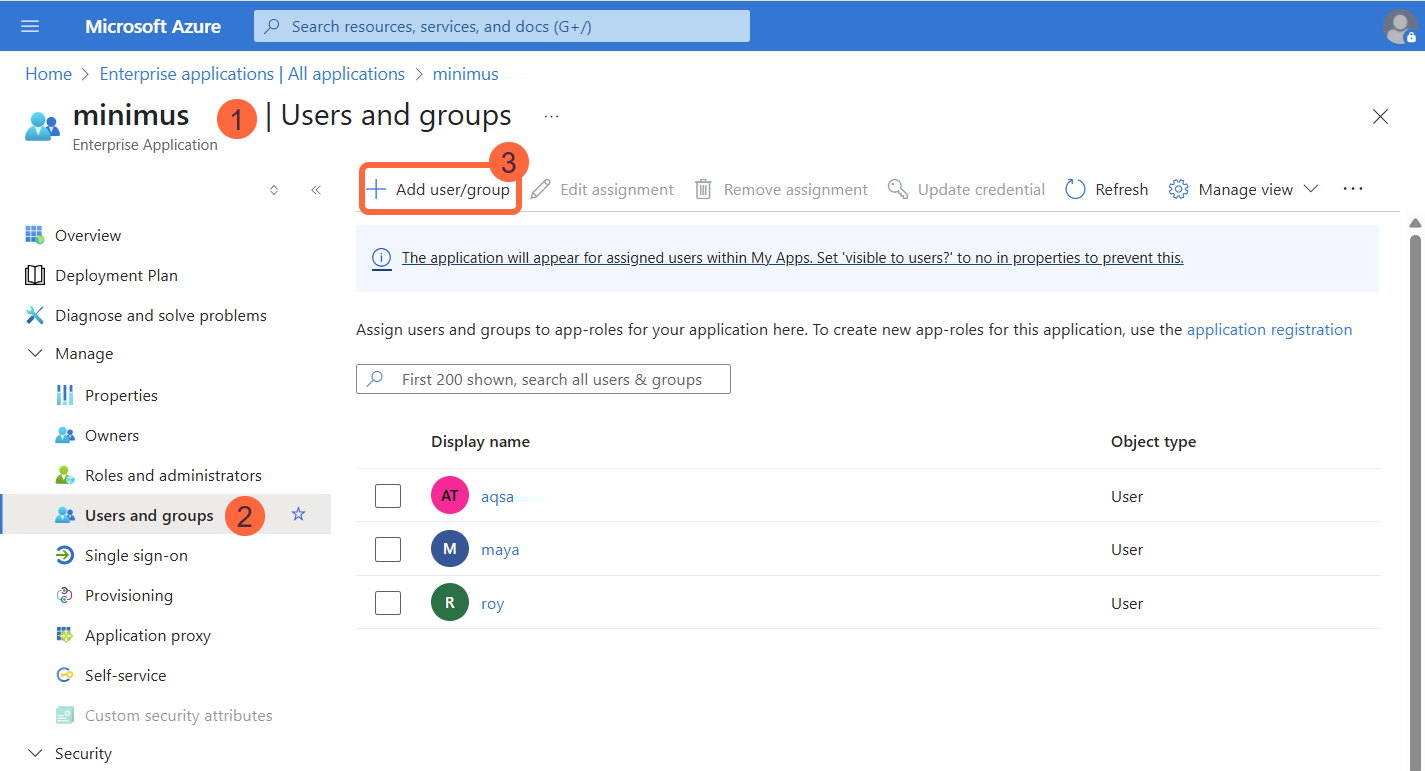Screen dimensions: 1425x771
Task: Click the Properties bars icon
Action: tap(65, 395)
